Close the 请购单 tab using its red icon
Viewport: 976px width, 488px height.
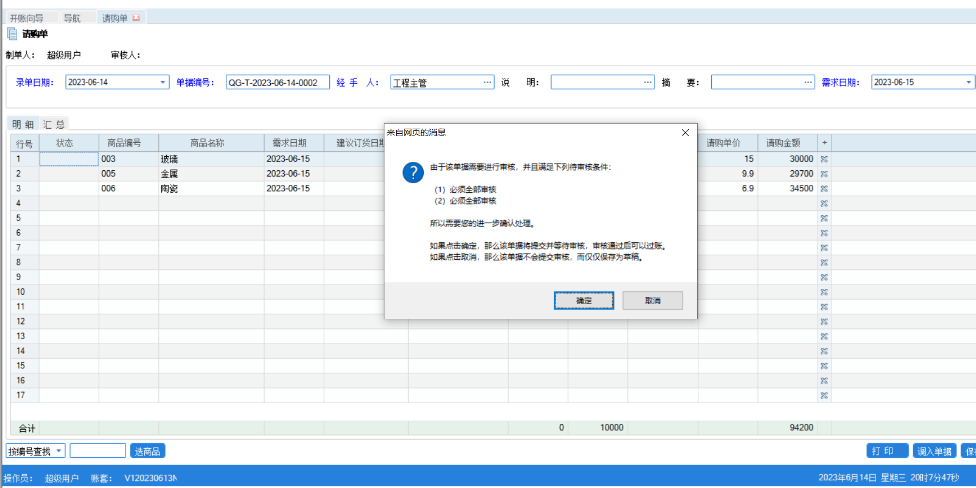137,19
